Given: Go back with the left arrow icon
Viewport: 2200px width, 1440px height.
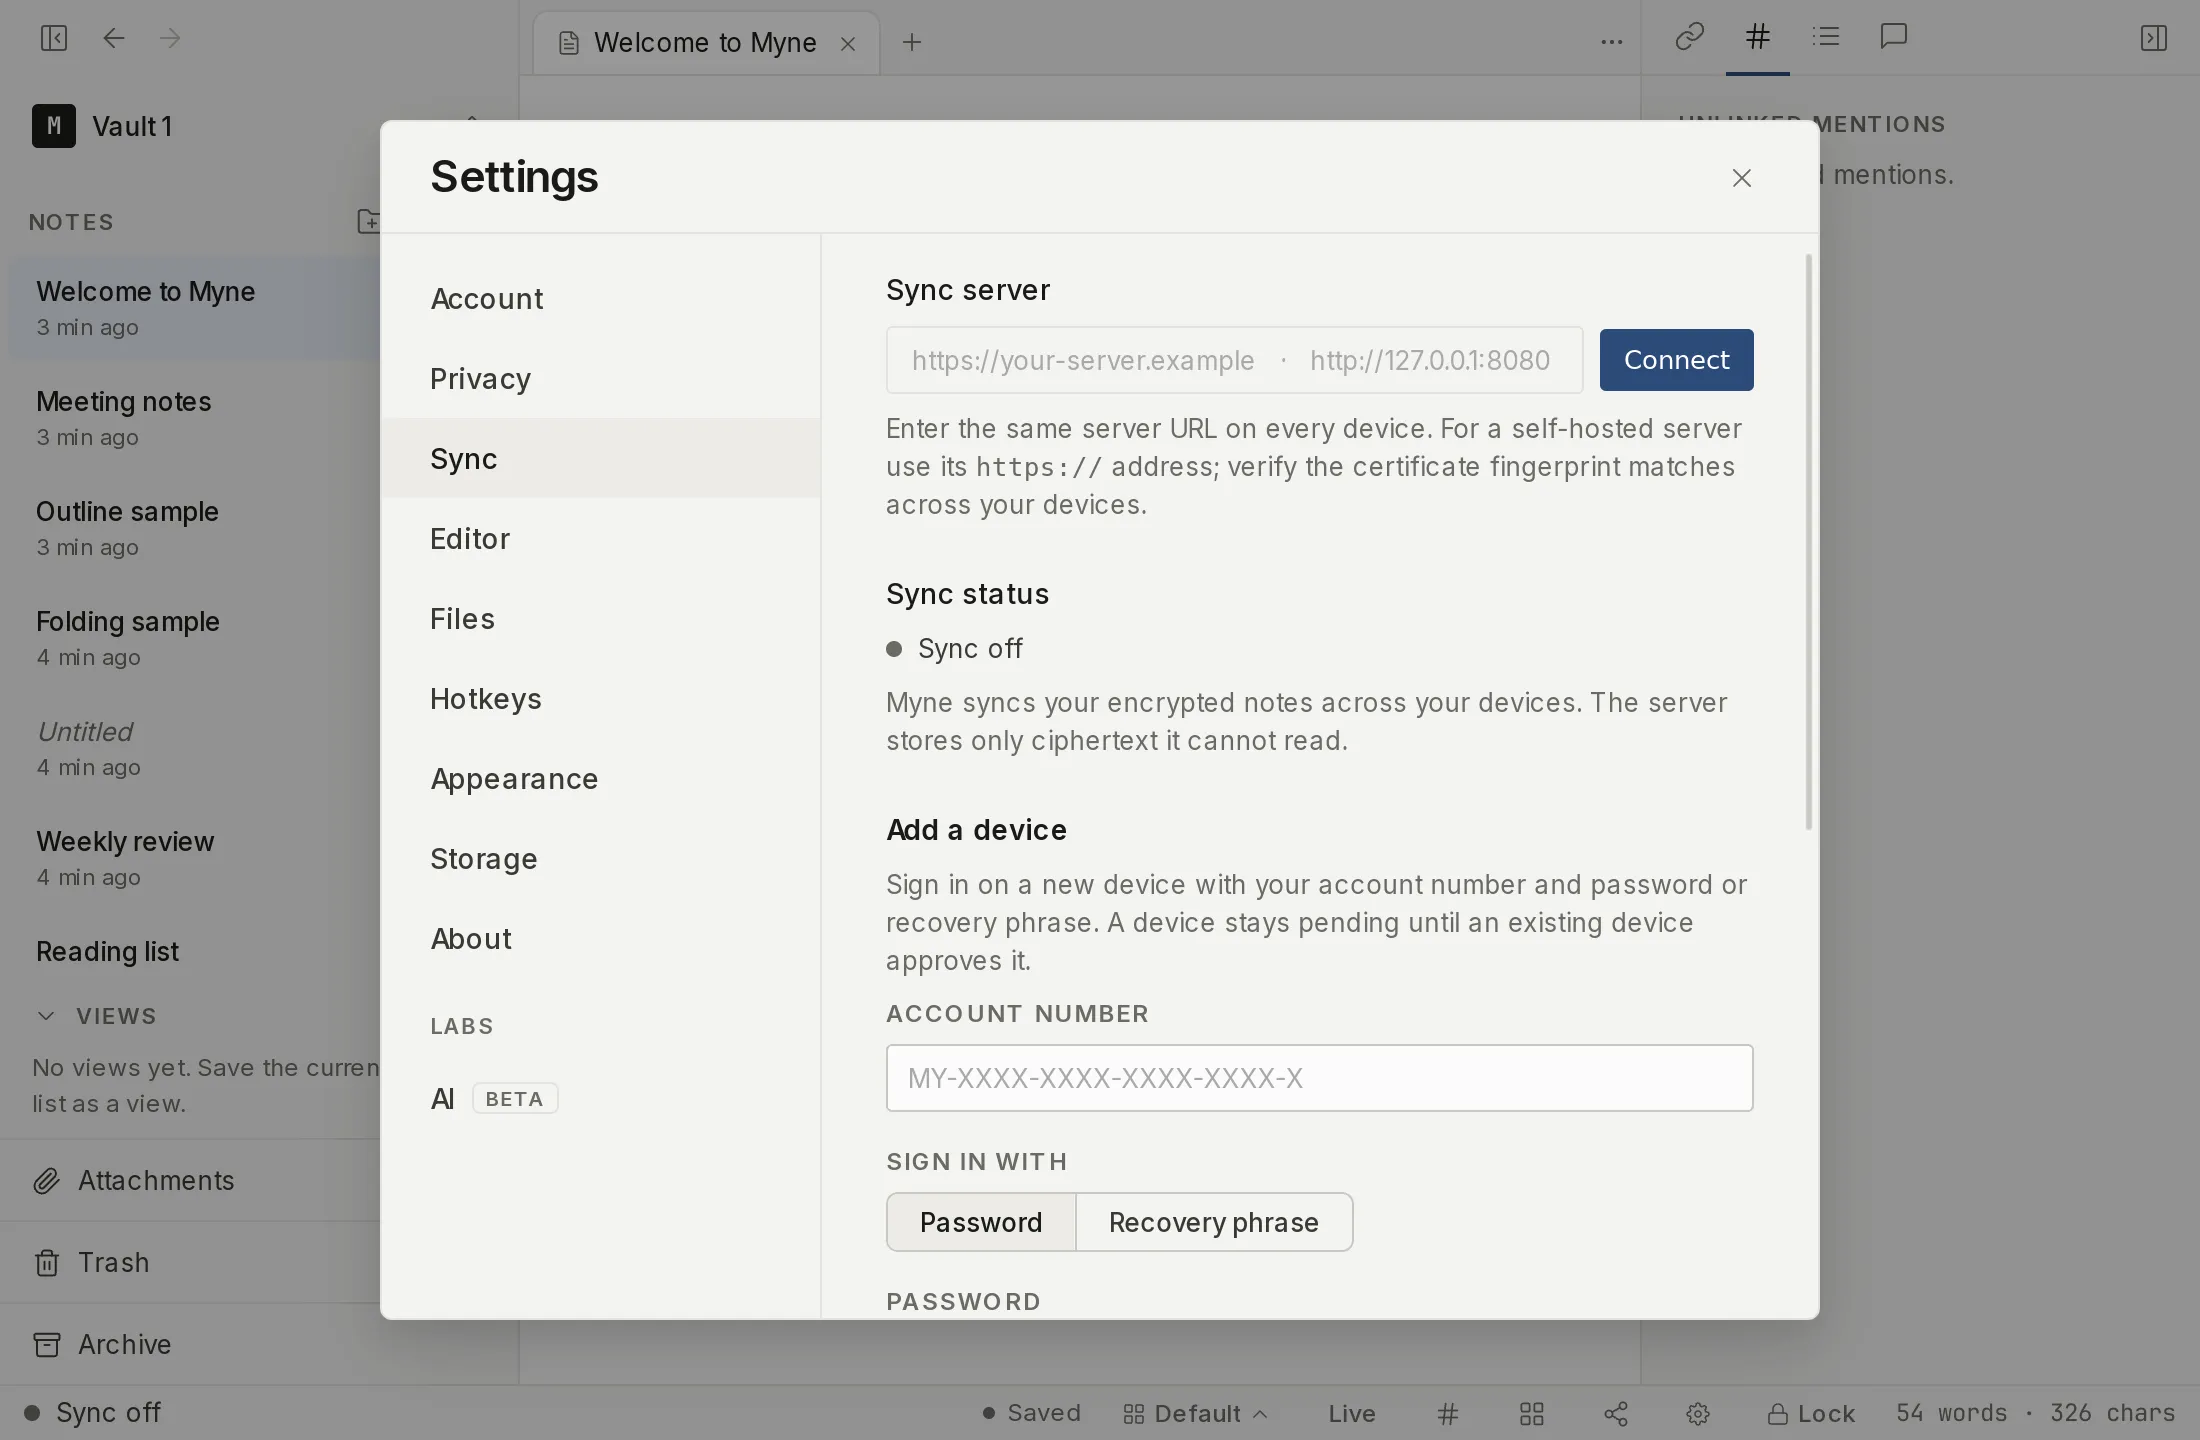Looking at the screenshot, I should click(114, 38).
